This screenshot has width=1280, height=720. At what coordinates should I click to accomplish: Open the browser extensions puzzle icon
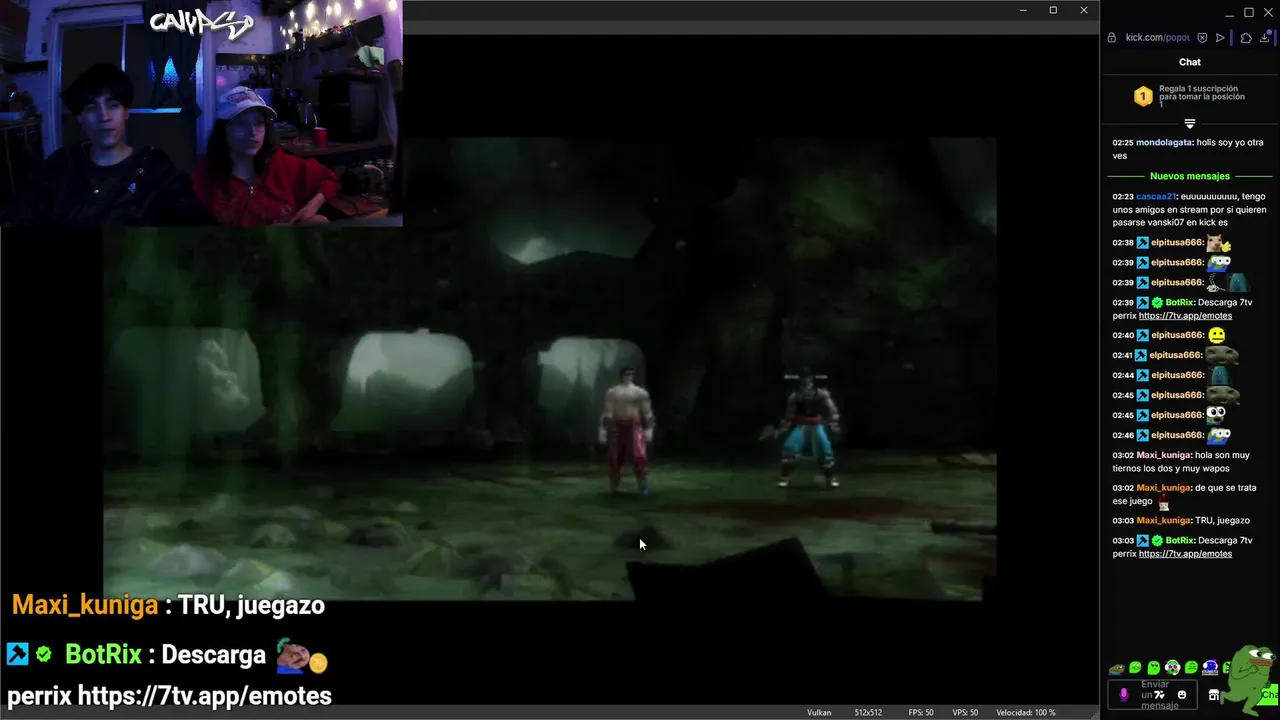[x=1246, y=38]
